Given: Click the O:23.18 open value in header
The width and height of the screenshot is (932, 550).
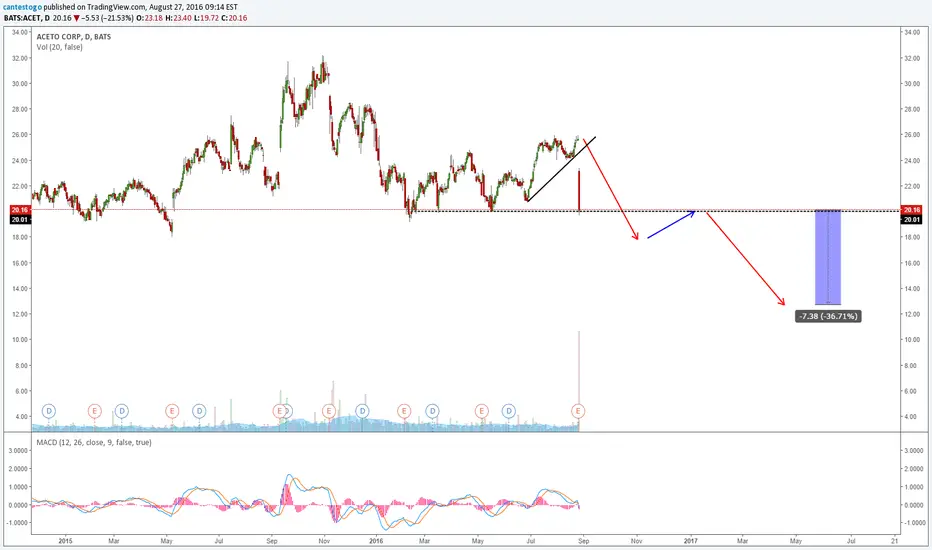Looking at the screenshot, I should tap(149, 18).
